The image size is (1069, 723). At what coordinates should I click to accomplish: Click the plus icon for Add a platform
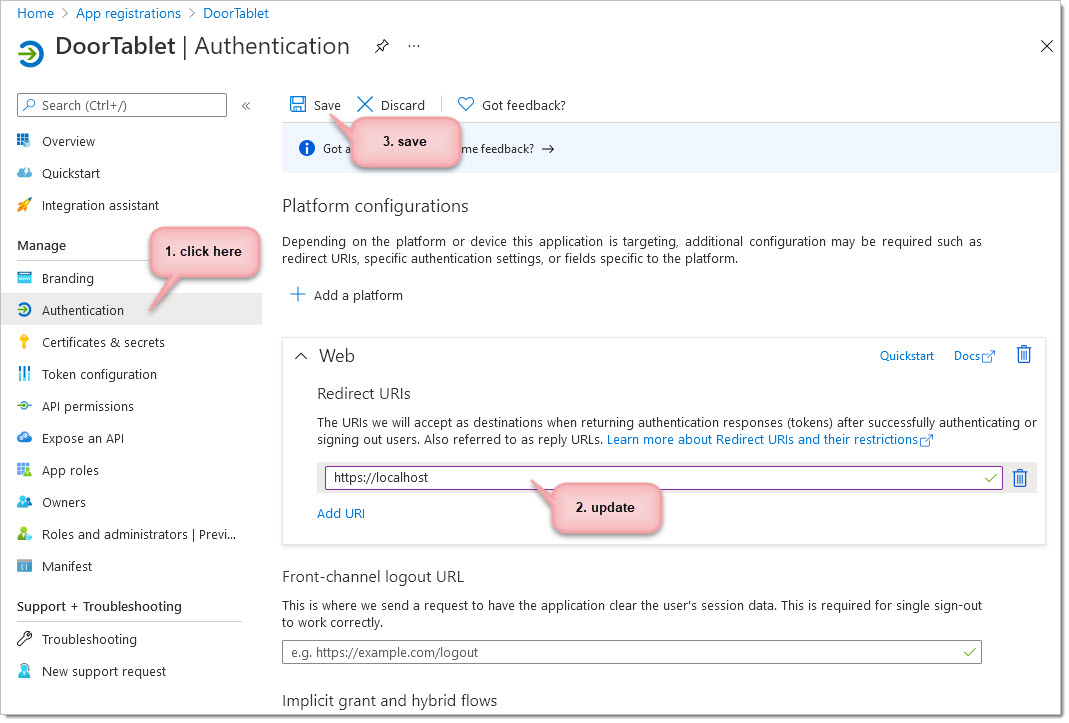click(298, 295)
